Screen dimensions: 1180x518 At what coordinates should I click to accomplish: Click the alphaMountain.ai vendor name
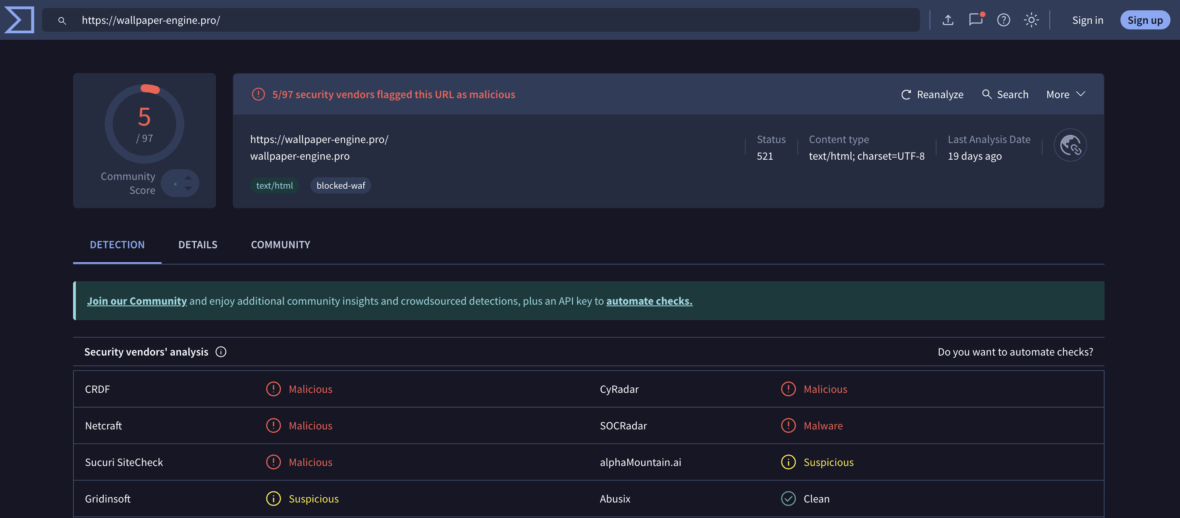642,462
